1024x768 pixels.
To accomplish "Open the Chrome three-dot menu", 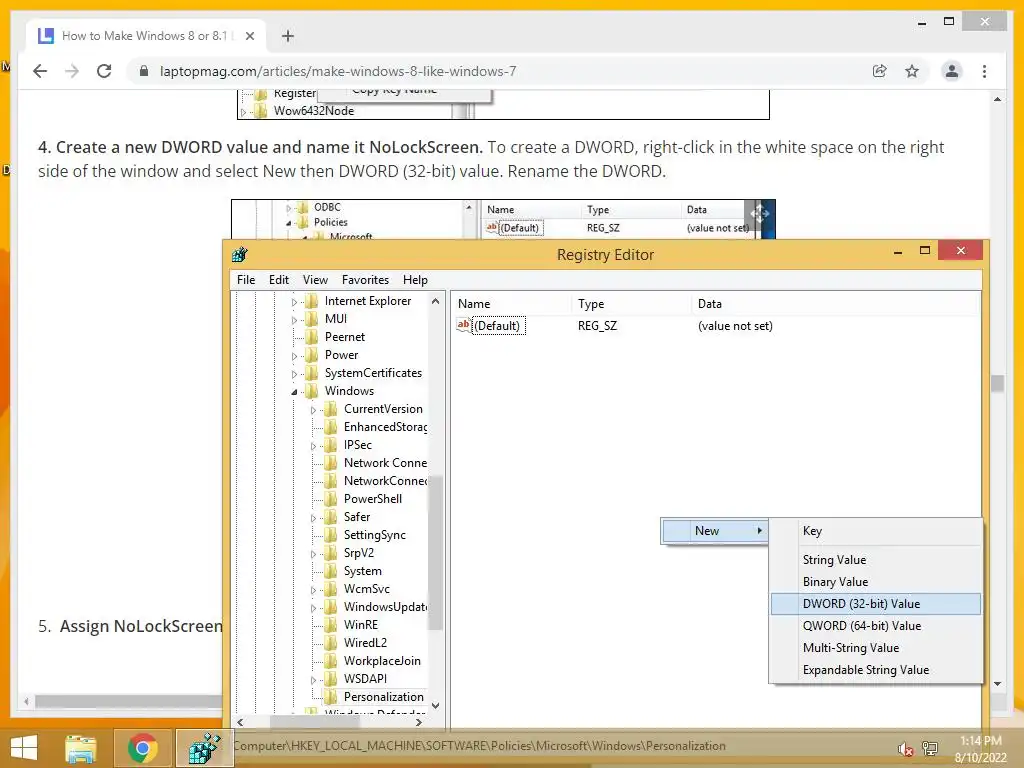I will tap(984, 71).
